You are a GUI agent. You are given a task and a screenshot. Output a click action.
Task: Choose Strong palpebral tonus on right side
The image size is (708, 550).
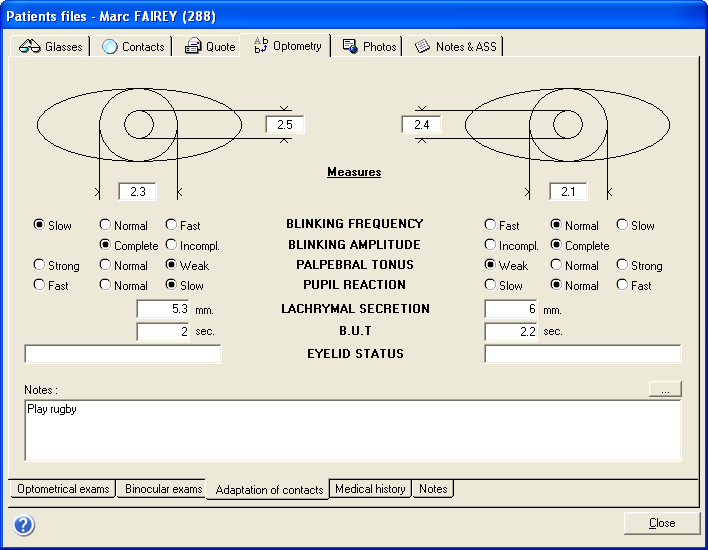tap(622, 266)
